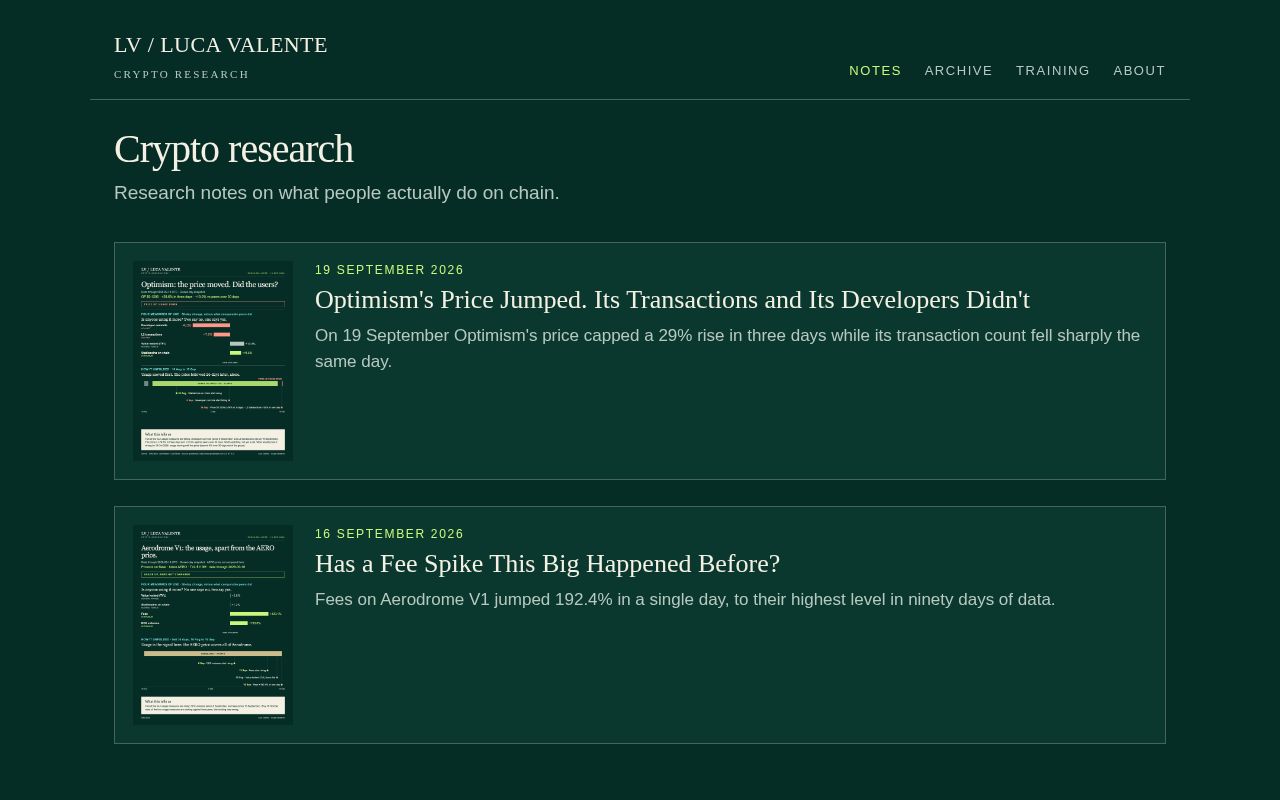Go to the Archive page
Image resolution: width=1280 pixels, height=800 pixels.
tap(958, 71)
